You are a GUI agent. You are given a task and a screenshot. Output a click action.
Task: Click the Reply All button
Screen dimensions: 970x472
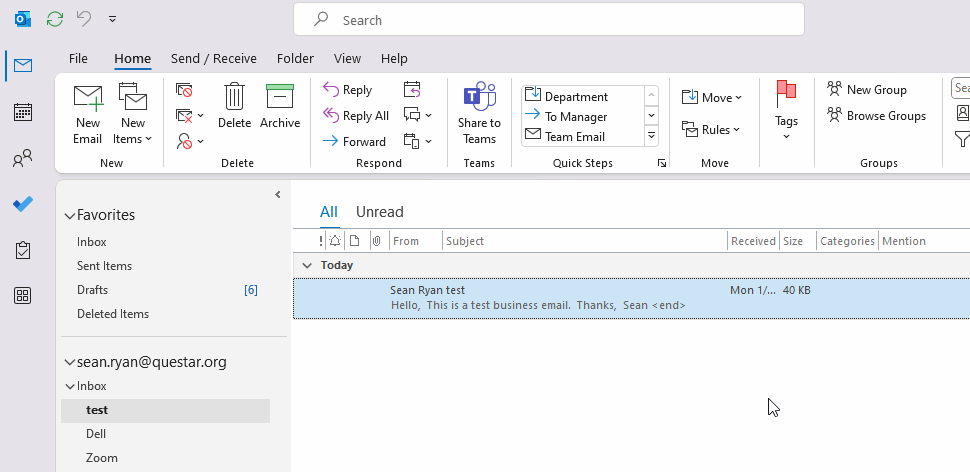click(356, 116)
